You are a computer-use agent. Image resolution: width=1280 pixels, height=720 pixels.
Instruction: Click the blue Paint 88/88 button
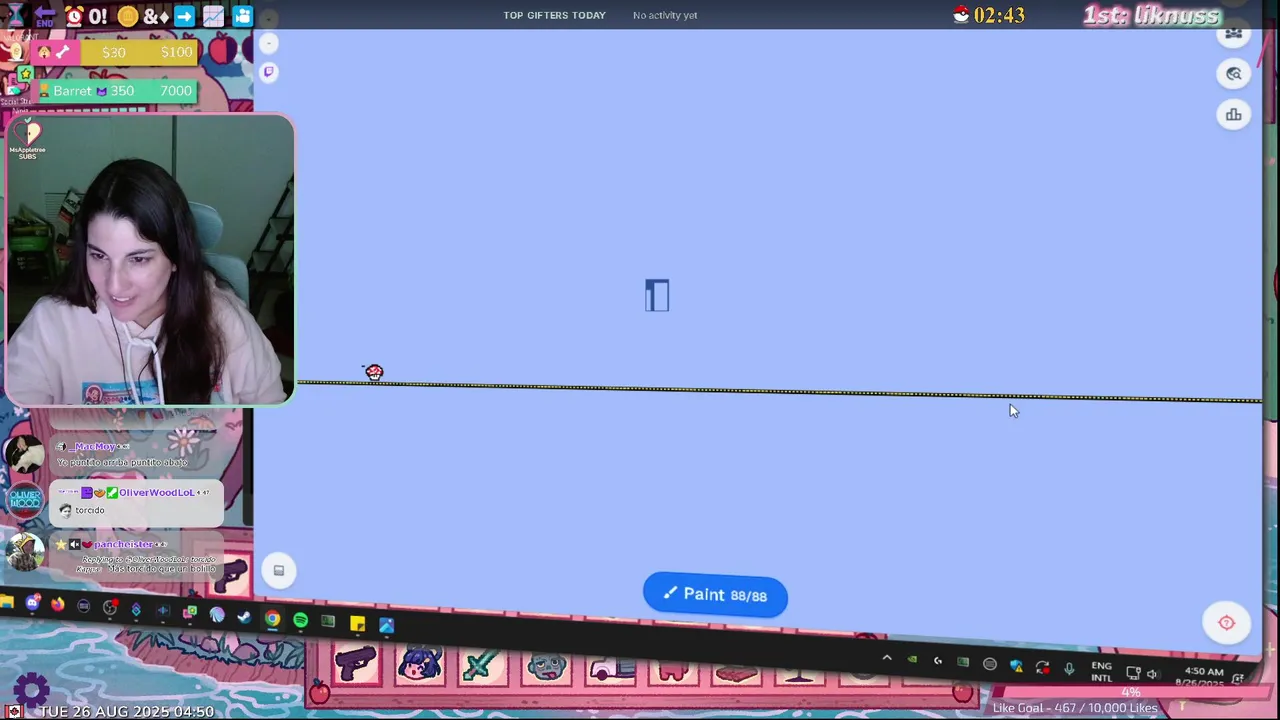pos(715,595)
